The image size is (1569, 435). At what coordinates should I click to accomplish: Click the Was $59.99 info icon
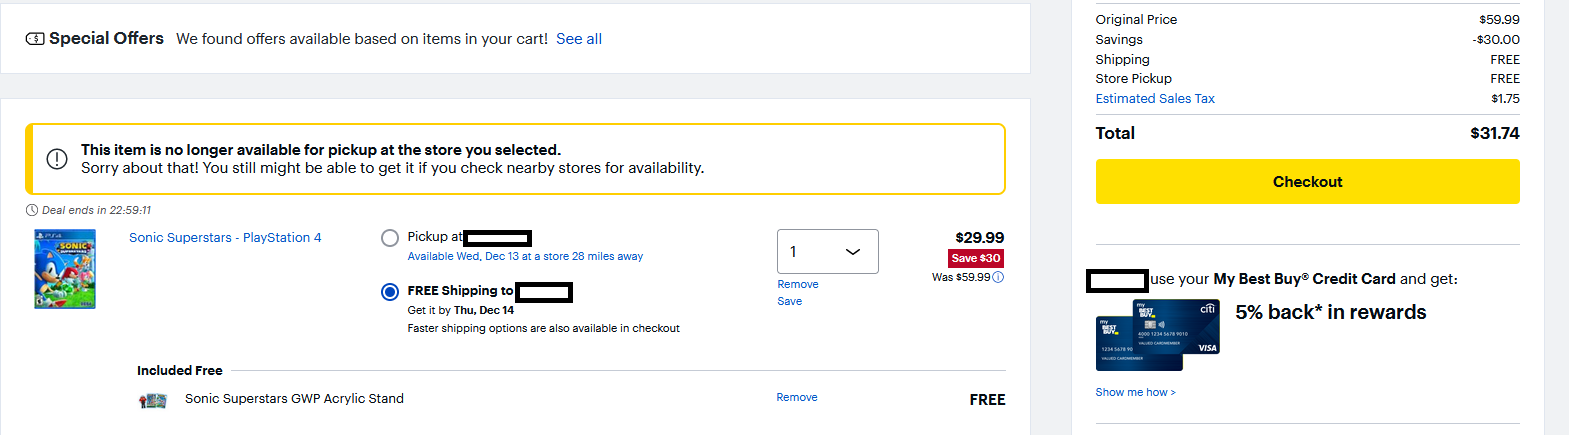tap(998, 278)
